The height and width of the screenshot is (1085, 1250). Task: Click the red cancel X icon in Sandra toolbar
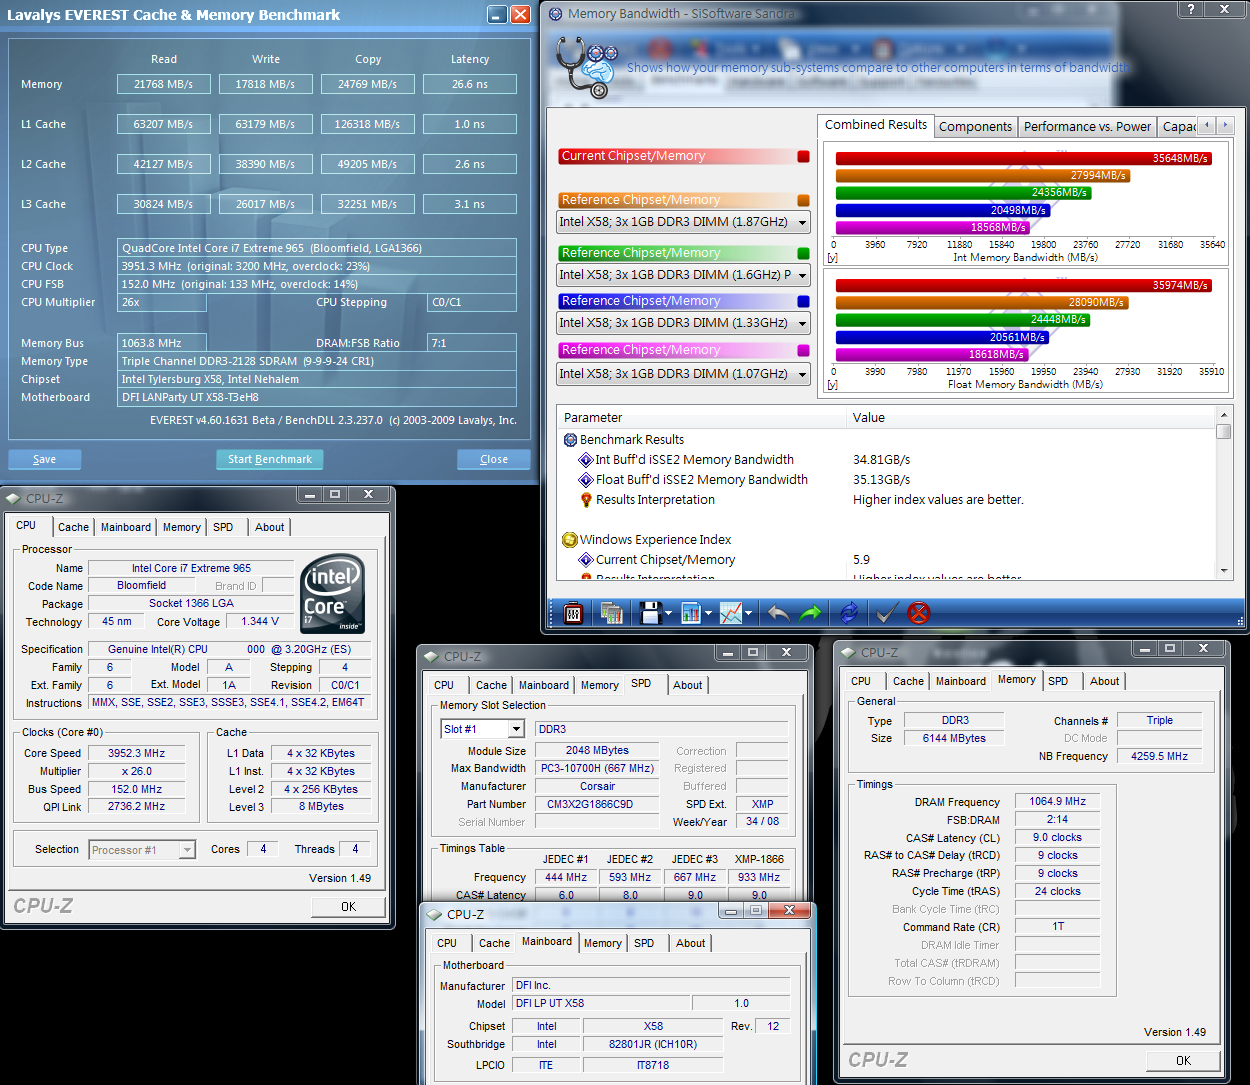pyautogui.click(x=918, y=613)
